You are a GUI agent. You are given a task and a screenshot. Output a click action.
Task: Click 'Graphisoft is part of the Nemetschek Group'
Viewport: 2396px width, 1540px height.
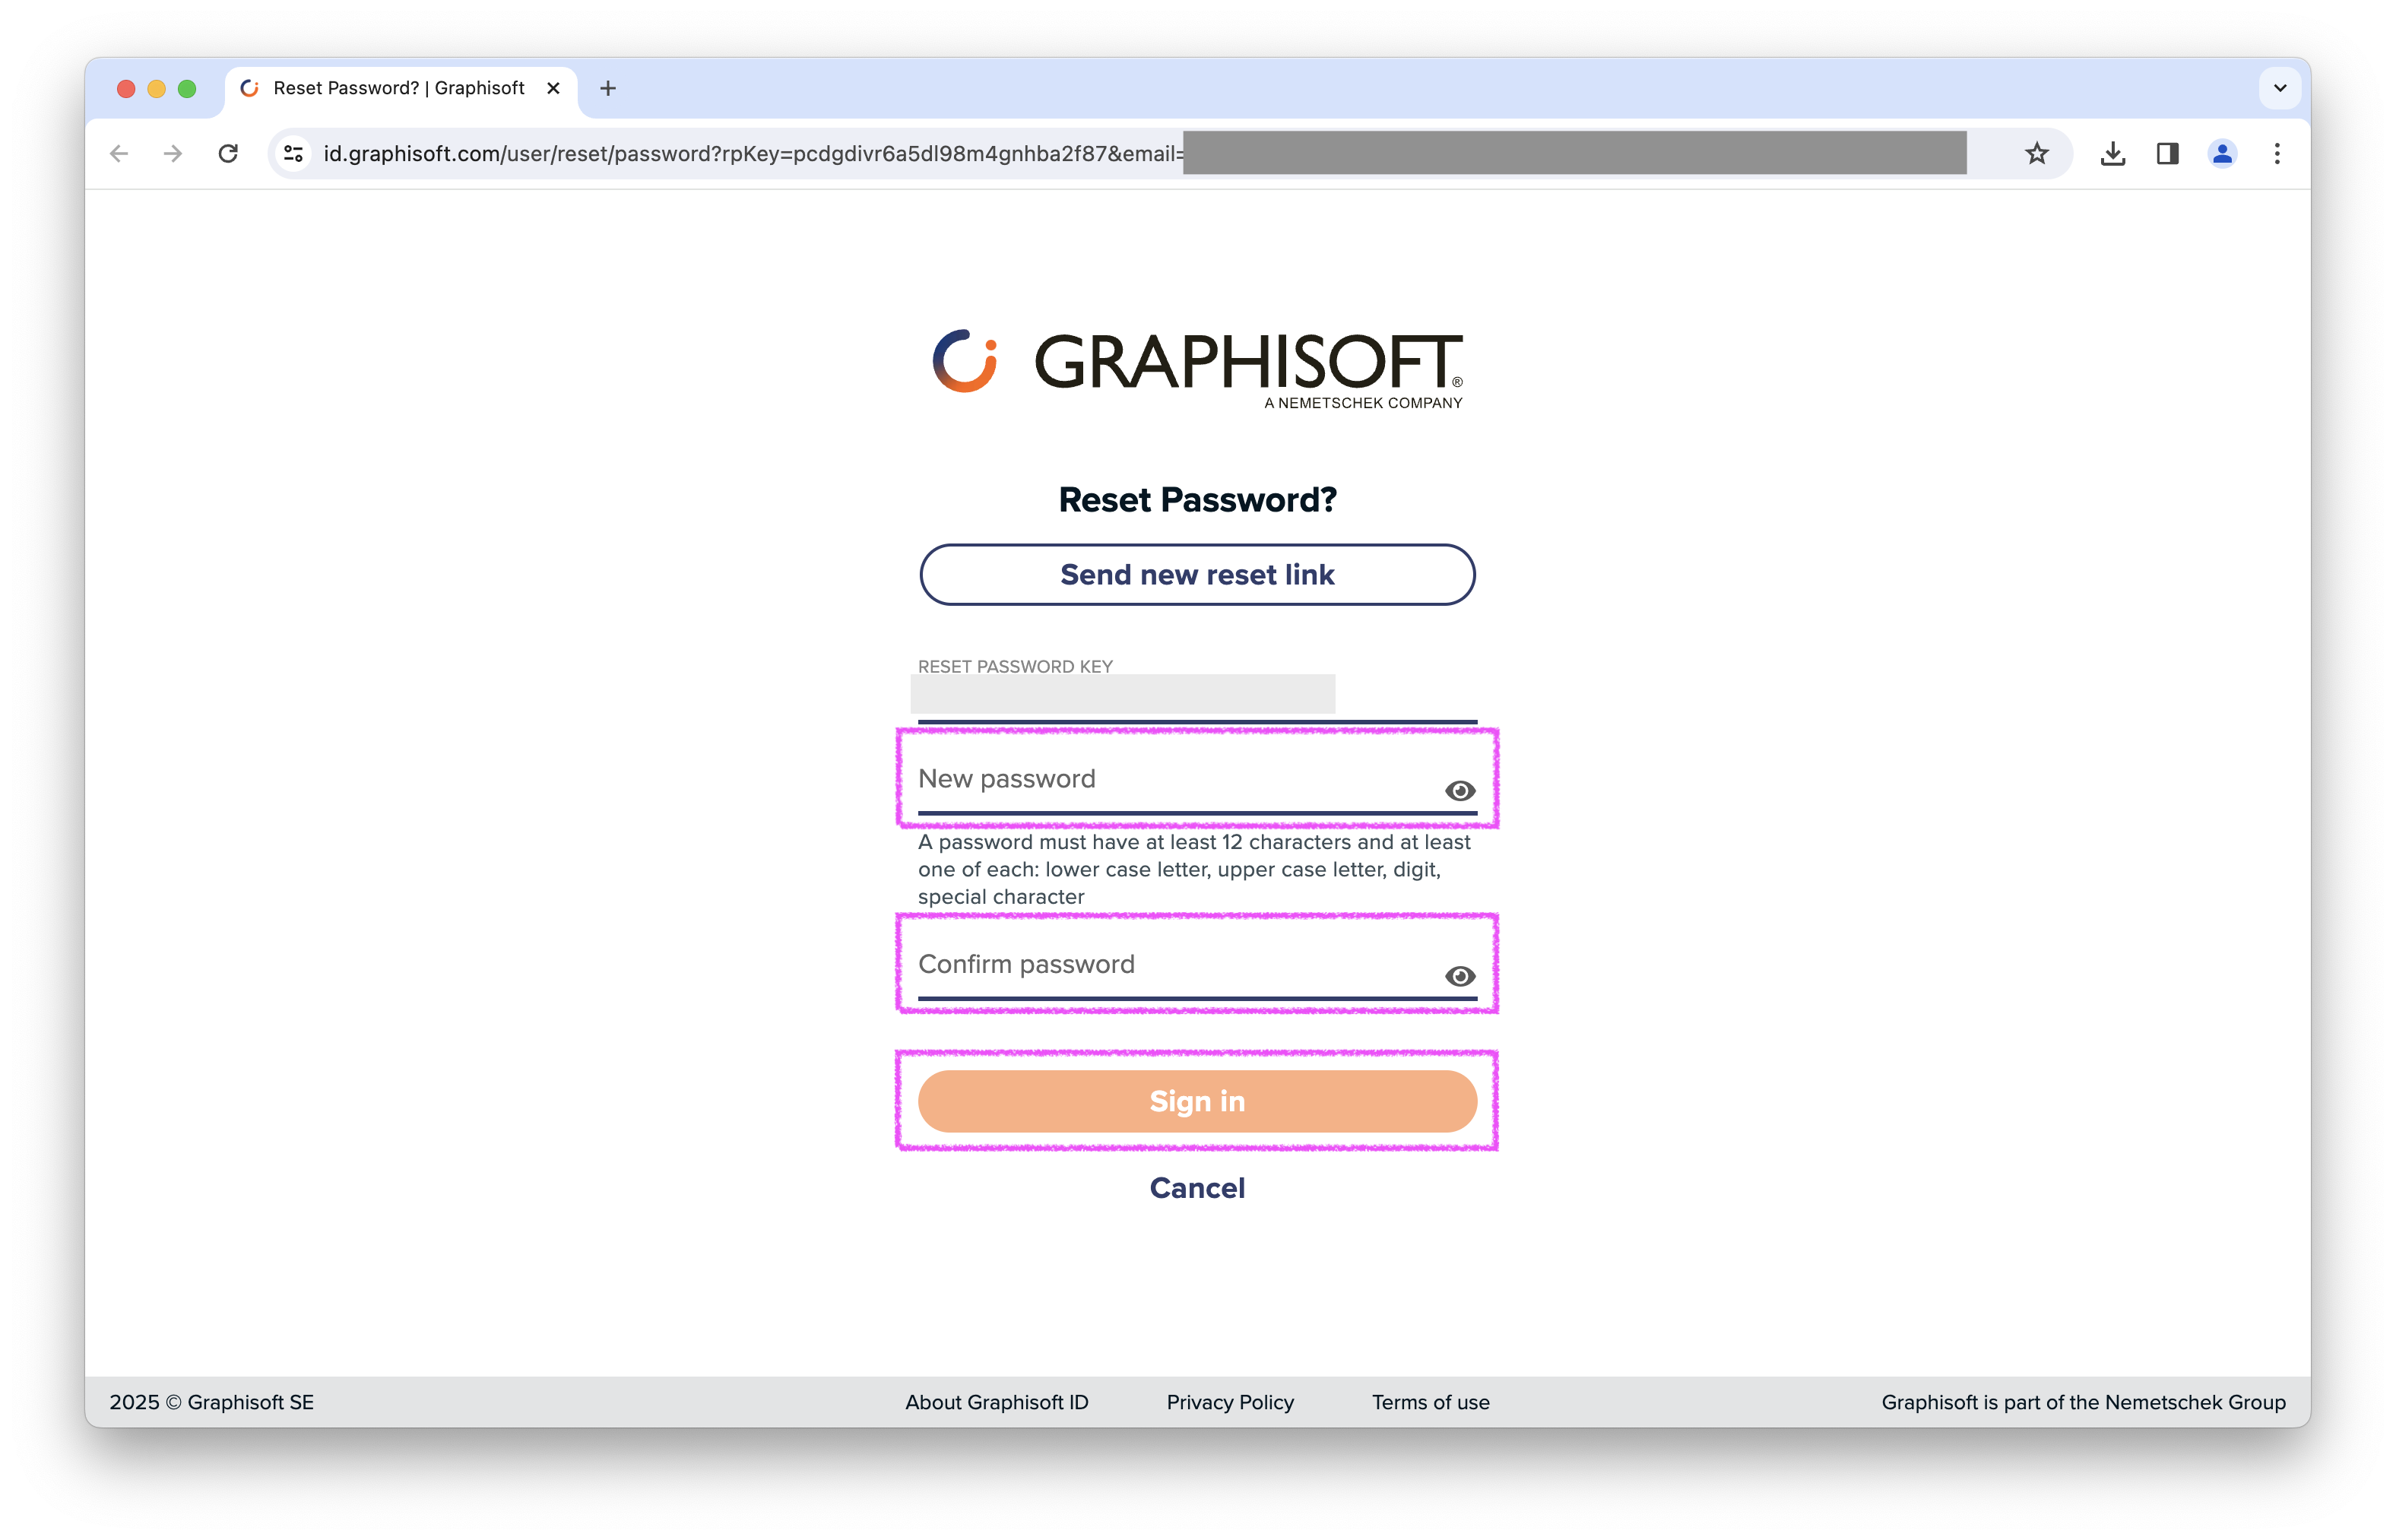[2083, 1402]
